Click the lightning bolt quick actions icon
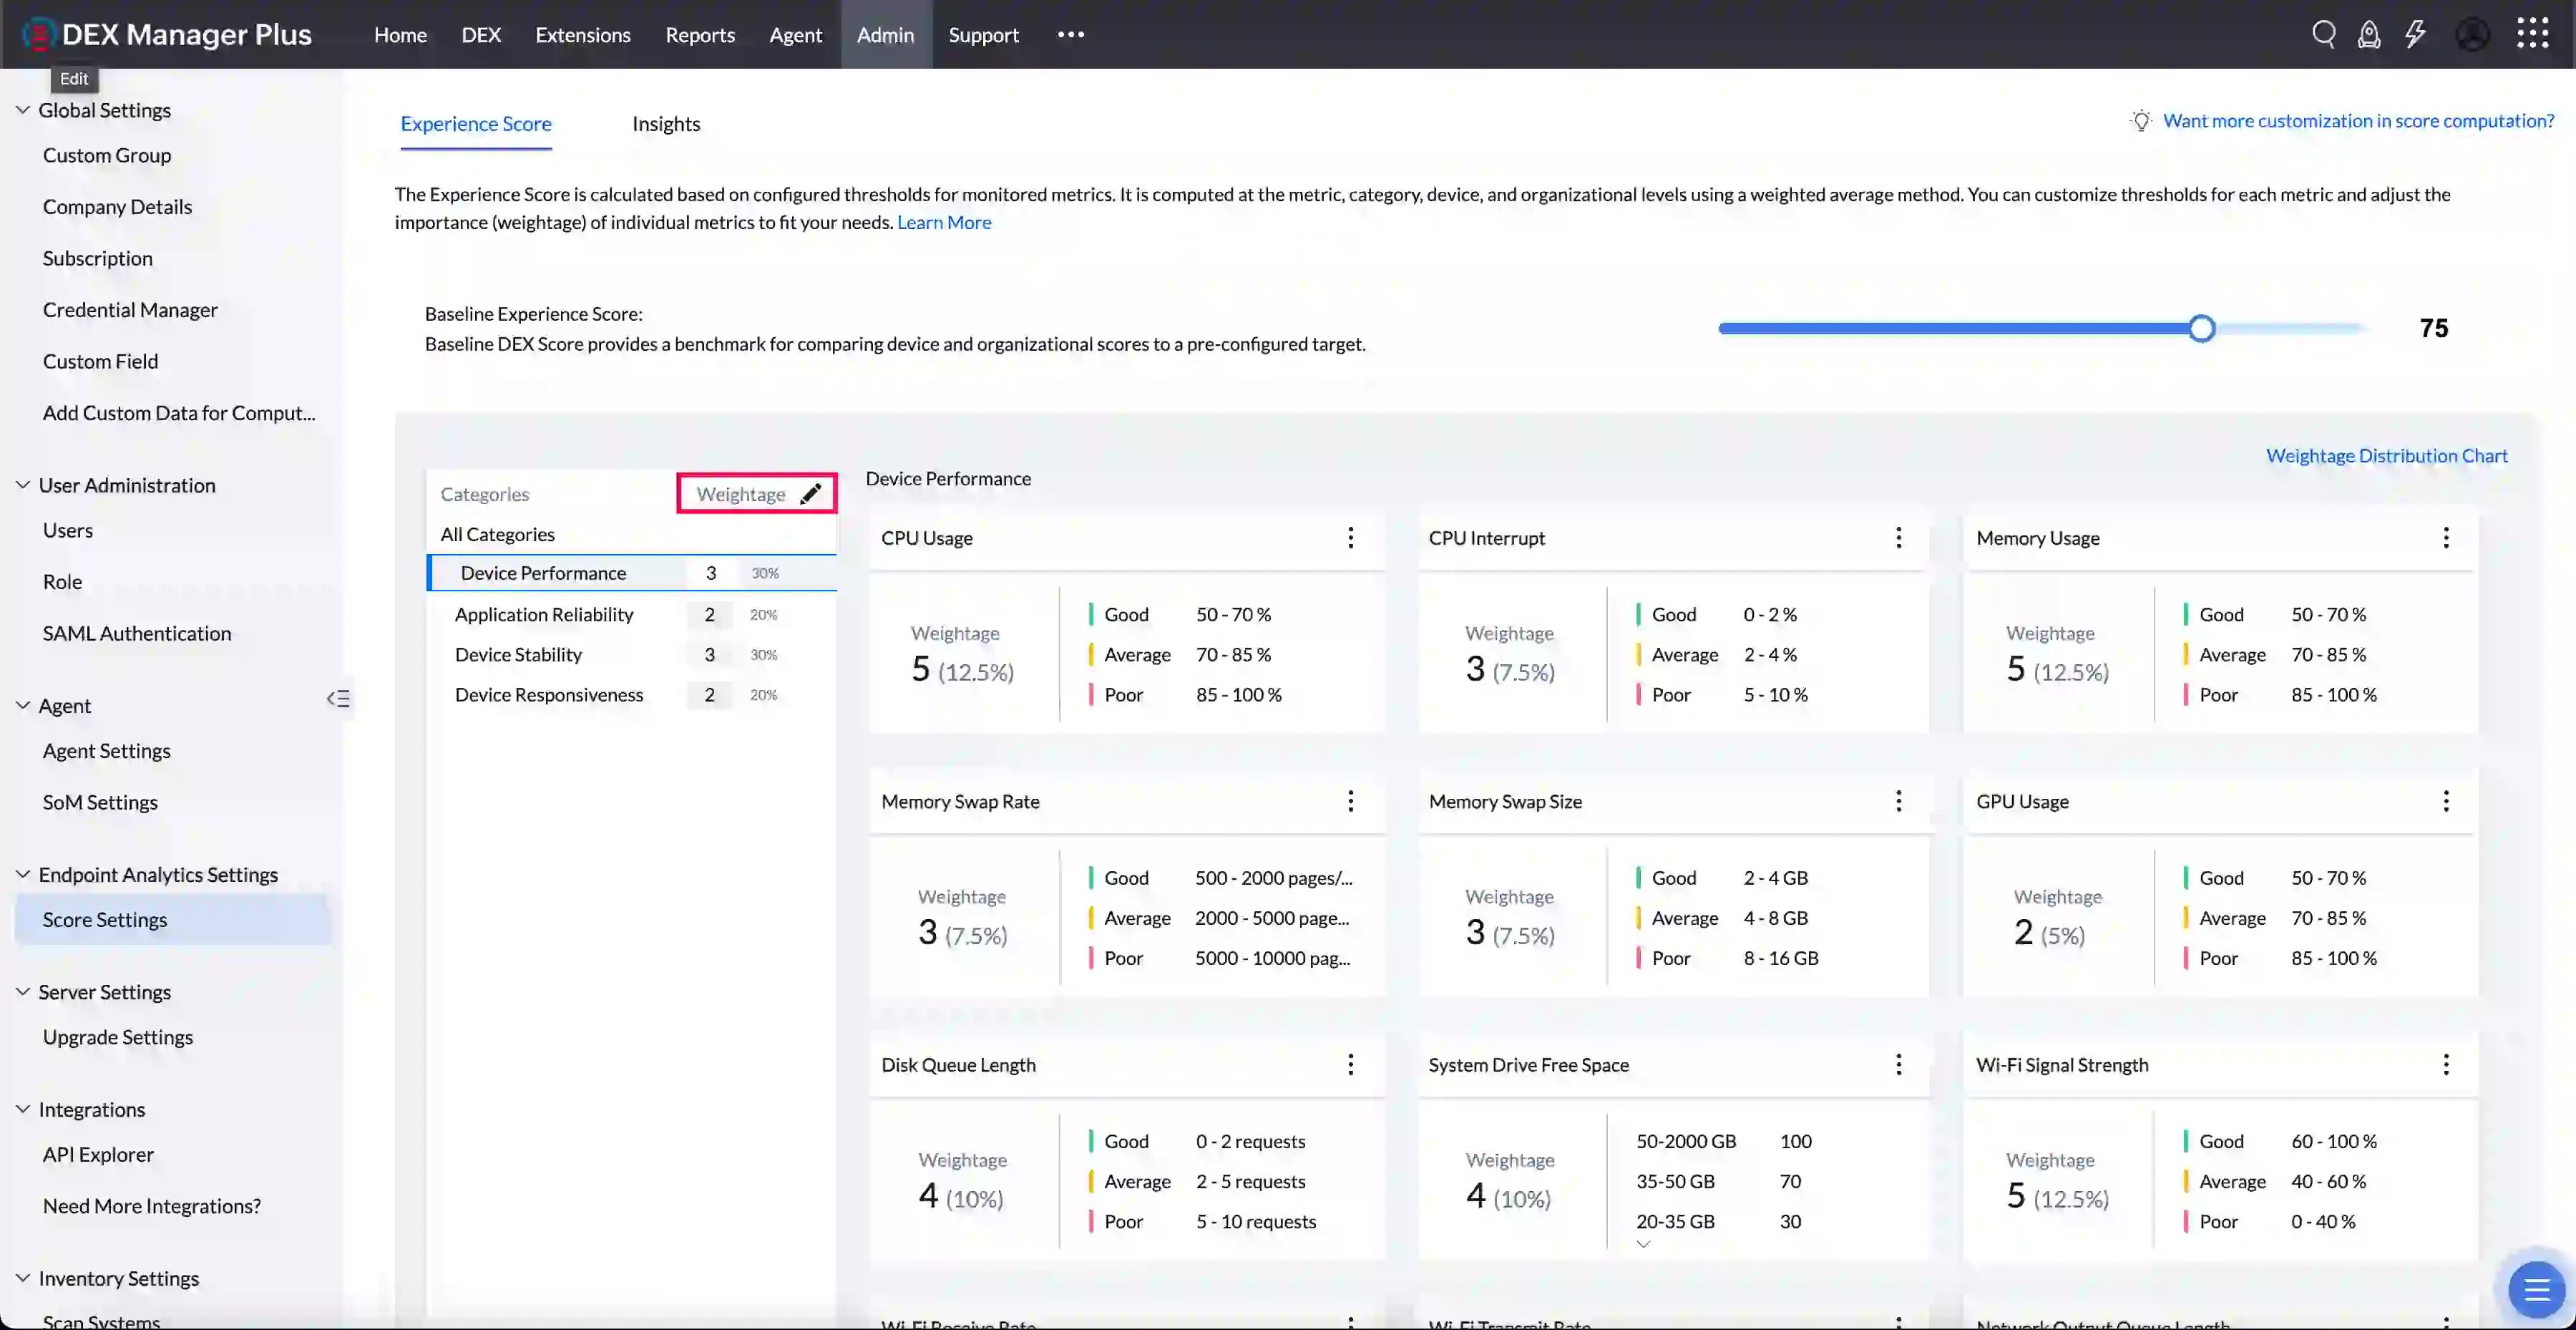Viewport: 2576px width, 1330px height. coord(2415,35)
